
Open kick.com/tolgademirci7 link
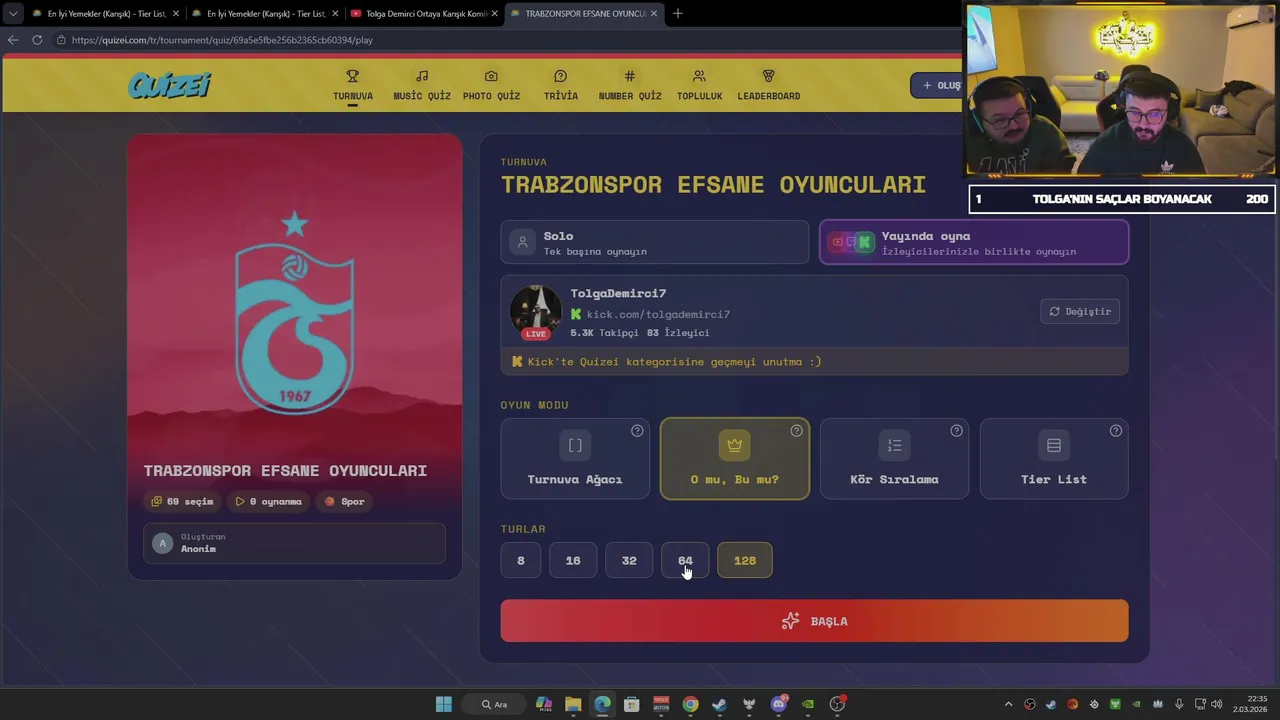pyautogui.click(x=658, y=314)
